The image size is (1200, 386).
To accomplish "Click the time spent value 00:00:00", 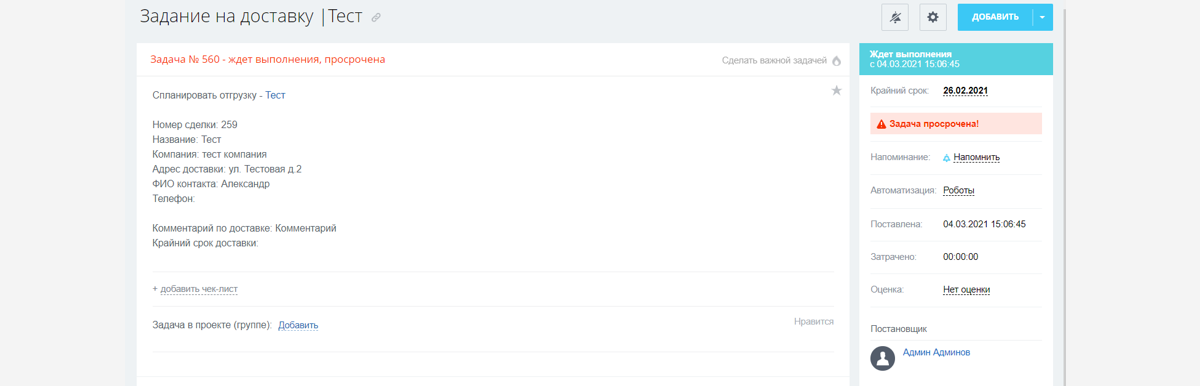I will 960,257.
